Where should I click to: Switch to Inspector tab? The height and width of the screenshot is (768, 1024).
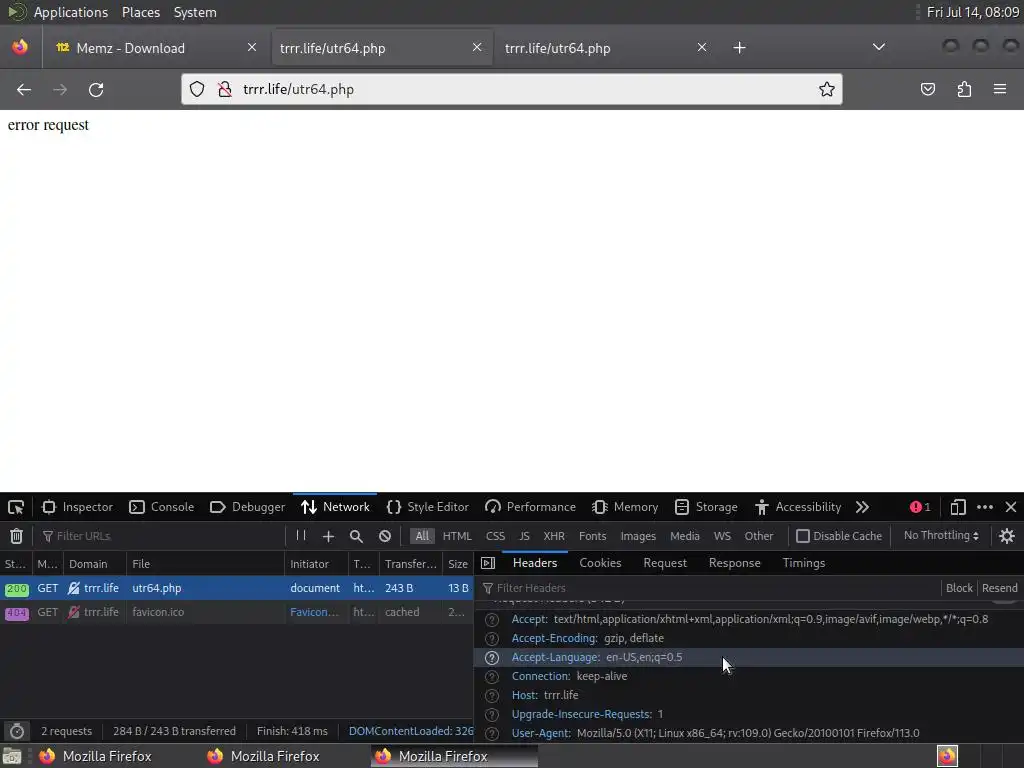pyautogui.click(x=77, y=507)
